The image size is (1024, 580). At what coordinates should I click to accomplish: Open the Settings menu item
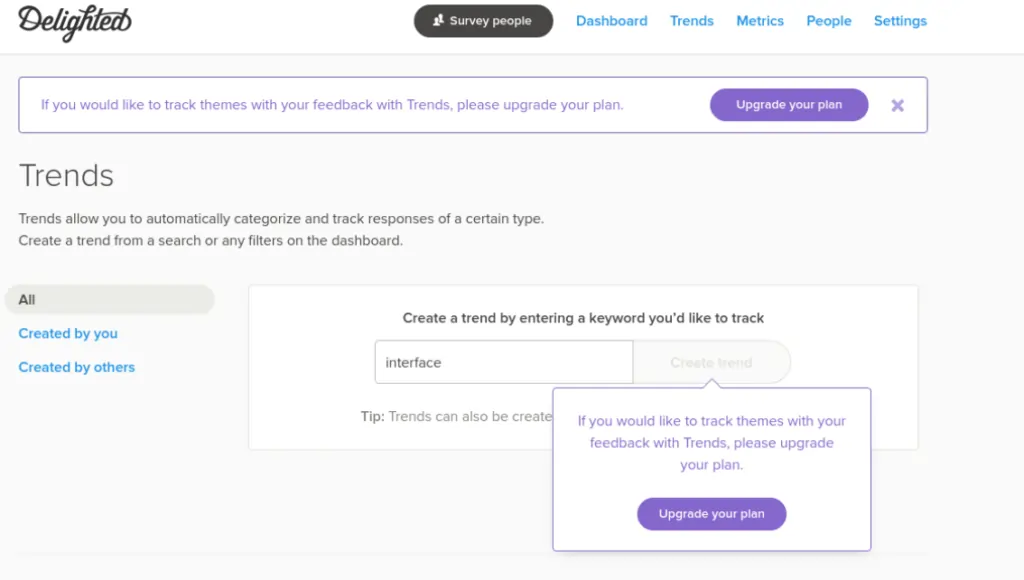pyautogui.click(x=900, y=21)
